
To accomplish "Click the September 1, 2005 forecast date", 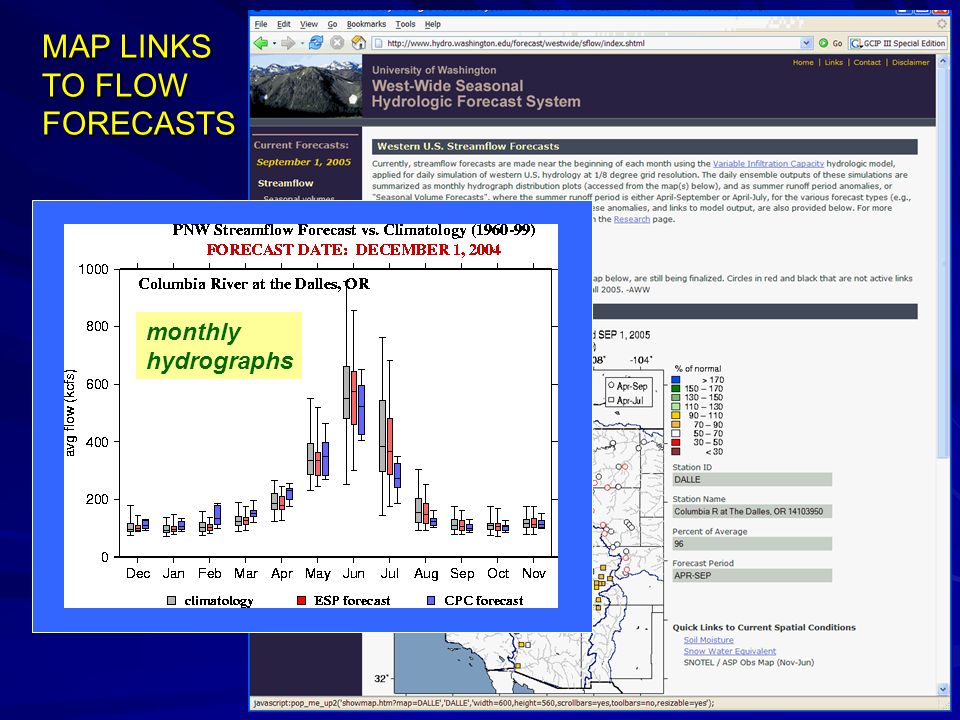I will coord(304,162).
